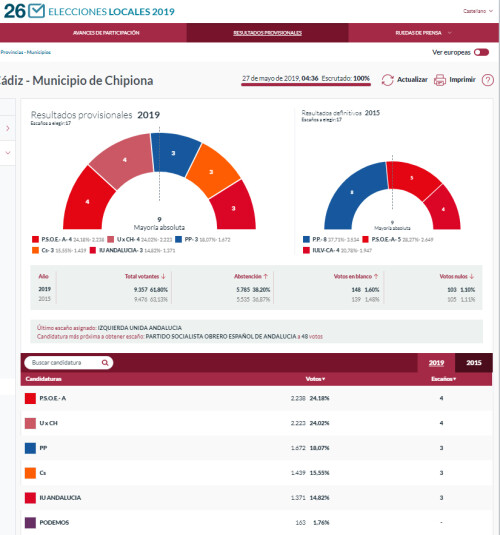This screenshot has height=535, width=500.
Task: Toggle the Ver europeas switch
Action: [x=481, y=52]
